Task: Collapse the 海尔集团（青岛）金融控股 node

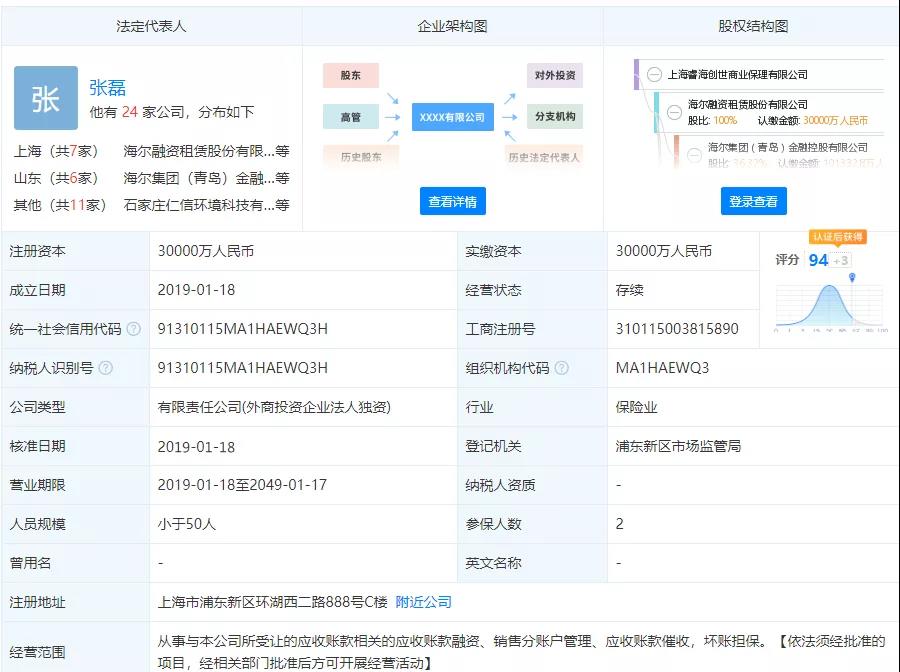Action: pyautogui.click(x=695, y=156)
